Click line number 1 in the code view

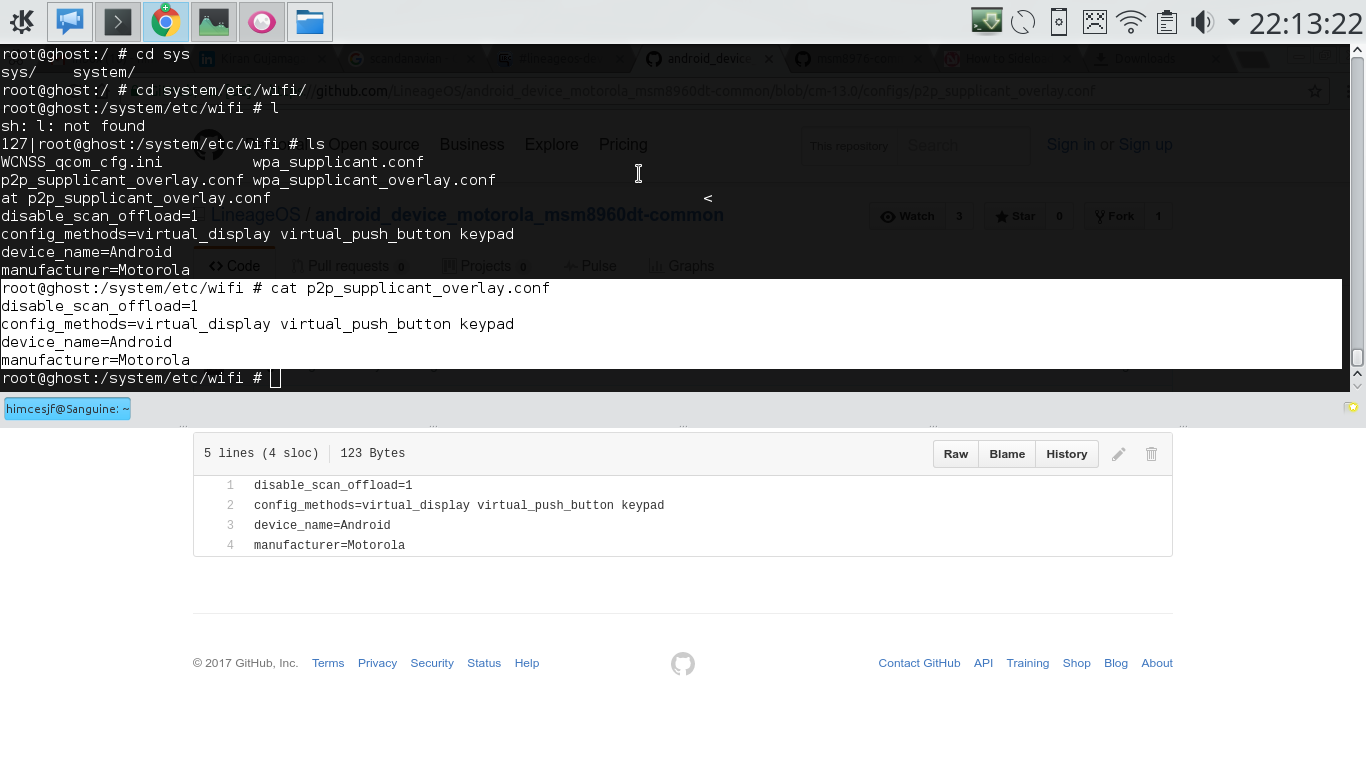pyautogui.click(x=230, y=486)
